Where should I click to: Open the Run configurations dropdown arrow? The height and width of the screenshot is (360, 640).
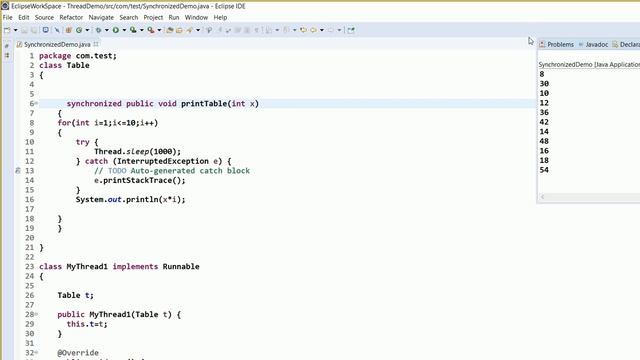pyautogui.click(x=124, y=30)
